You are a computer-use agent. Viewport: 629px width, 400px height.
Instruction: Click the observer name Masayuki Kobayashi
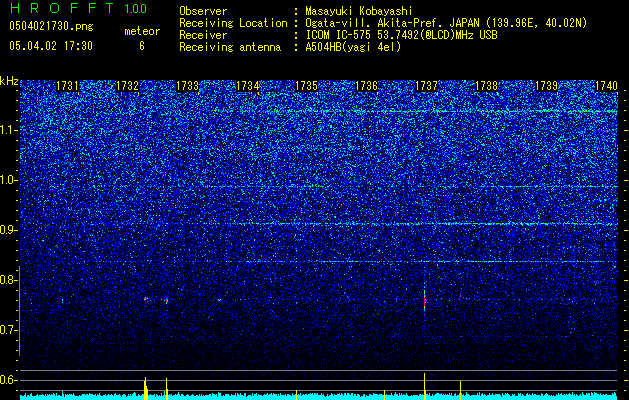[x=359, y=12]
